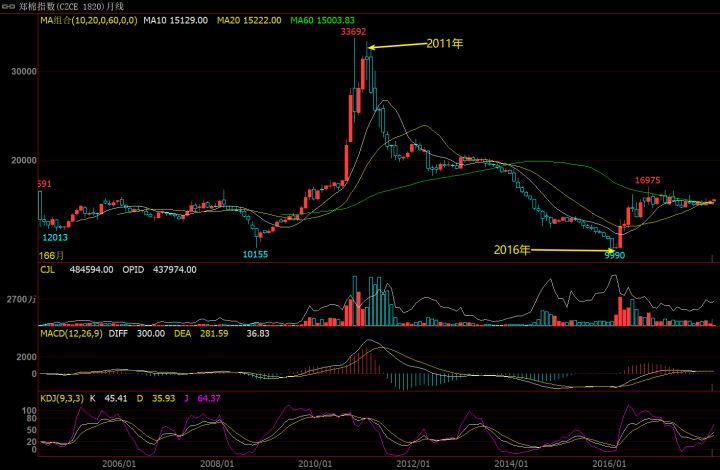Open the CJL volume indicator label
This screenshot has height=470, width=720.
pyautogui.click(x=48, y=270)
